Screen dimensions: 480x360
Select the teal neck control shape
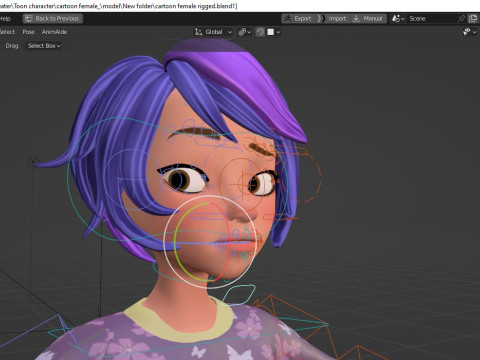coord(238,295)
